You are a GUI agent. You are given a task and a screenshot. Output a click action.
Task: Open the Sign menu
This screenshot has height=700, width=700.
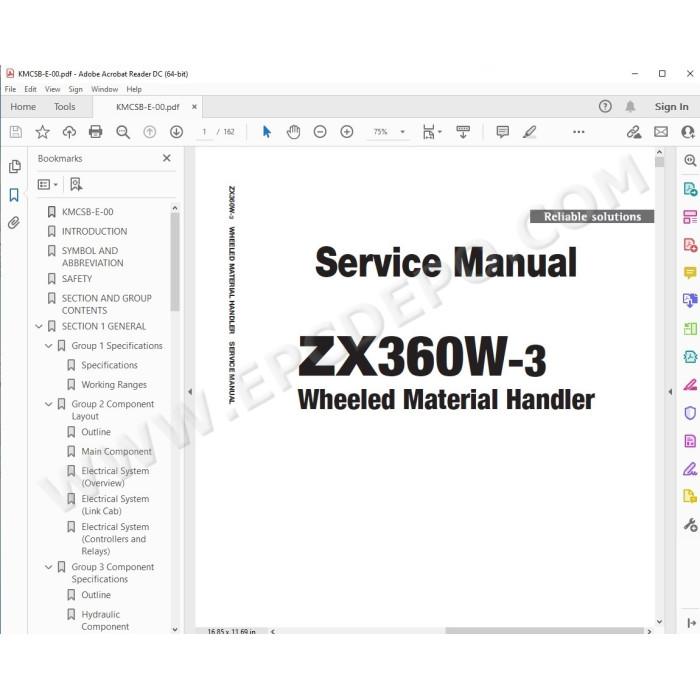pos(75,89)
